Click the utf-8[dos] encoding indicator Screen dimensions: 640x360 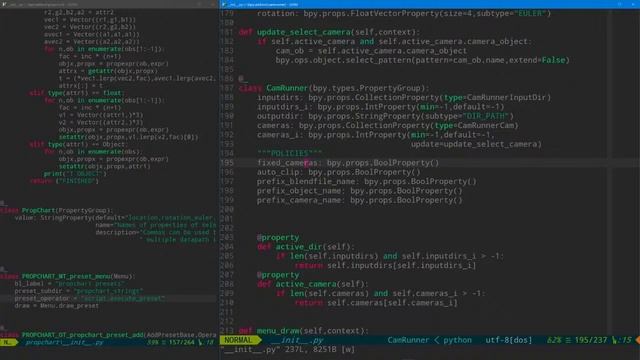click(x=509, y=340)
